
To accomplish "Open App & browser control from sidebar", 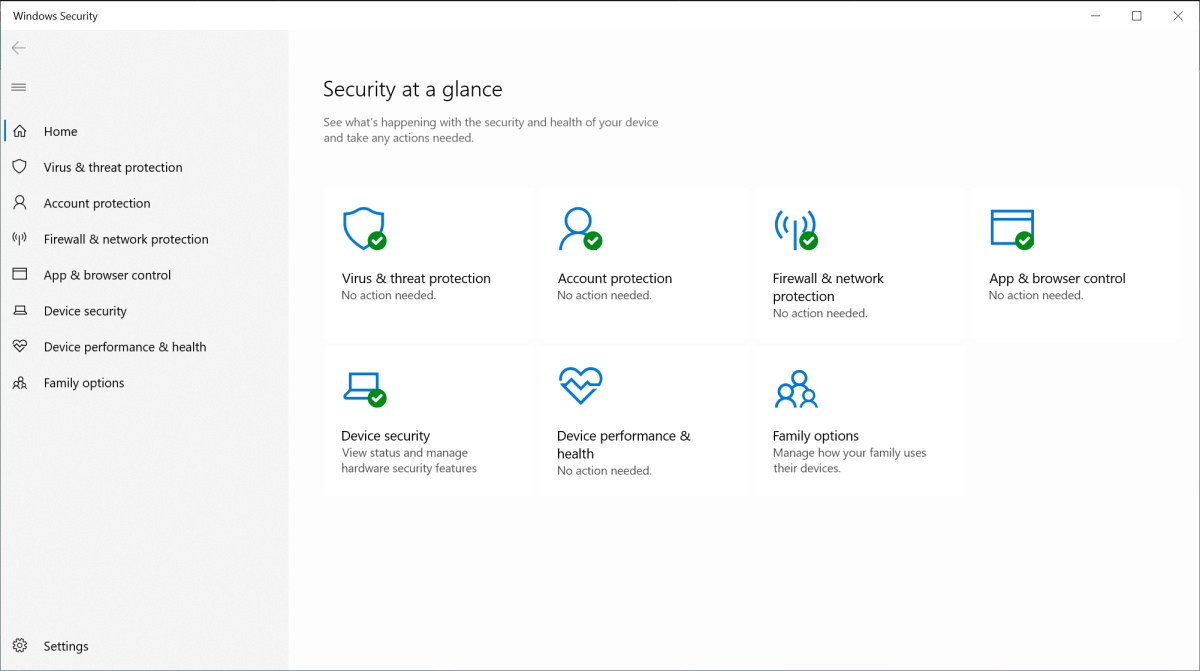I will coord(144,275).
